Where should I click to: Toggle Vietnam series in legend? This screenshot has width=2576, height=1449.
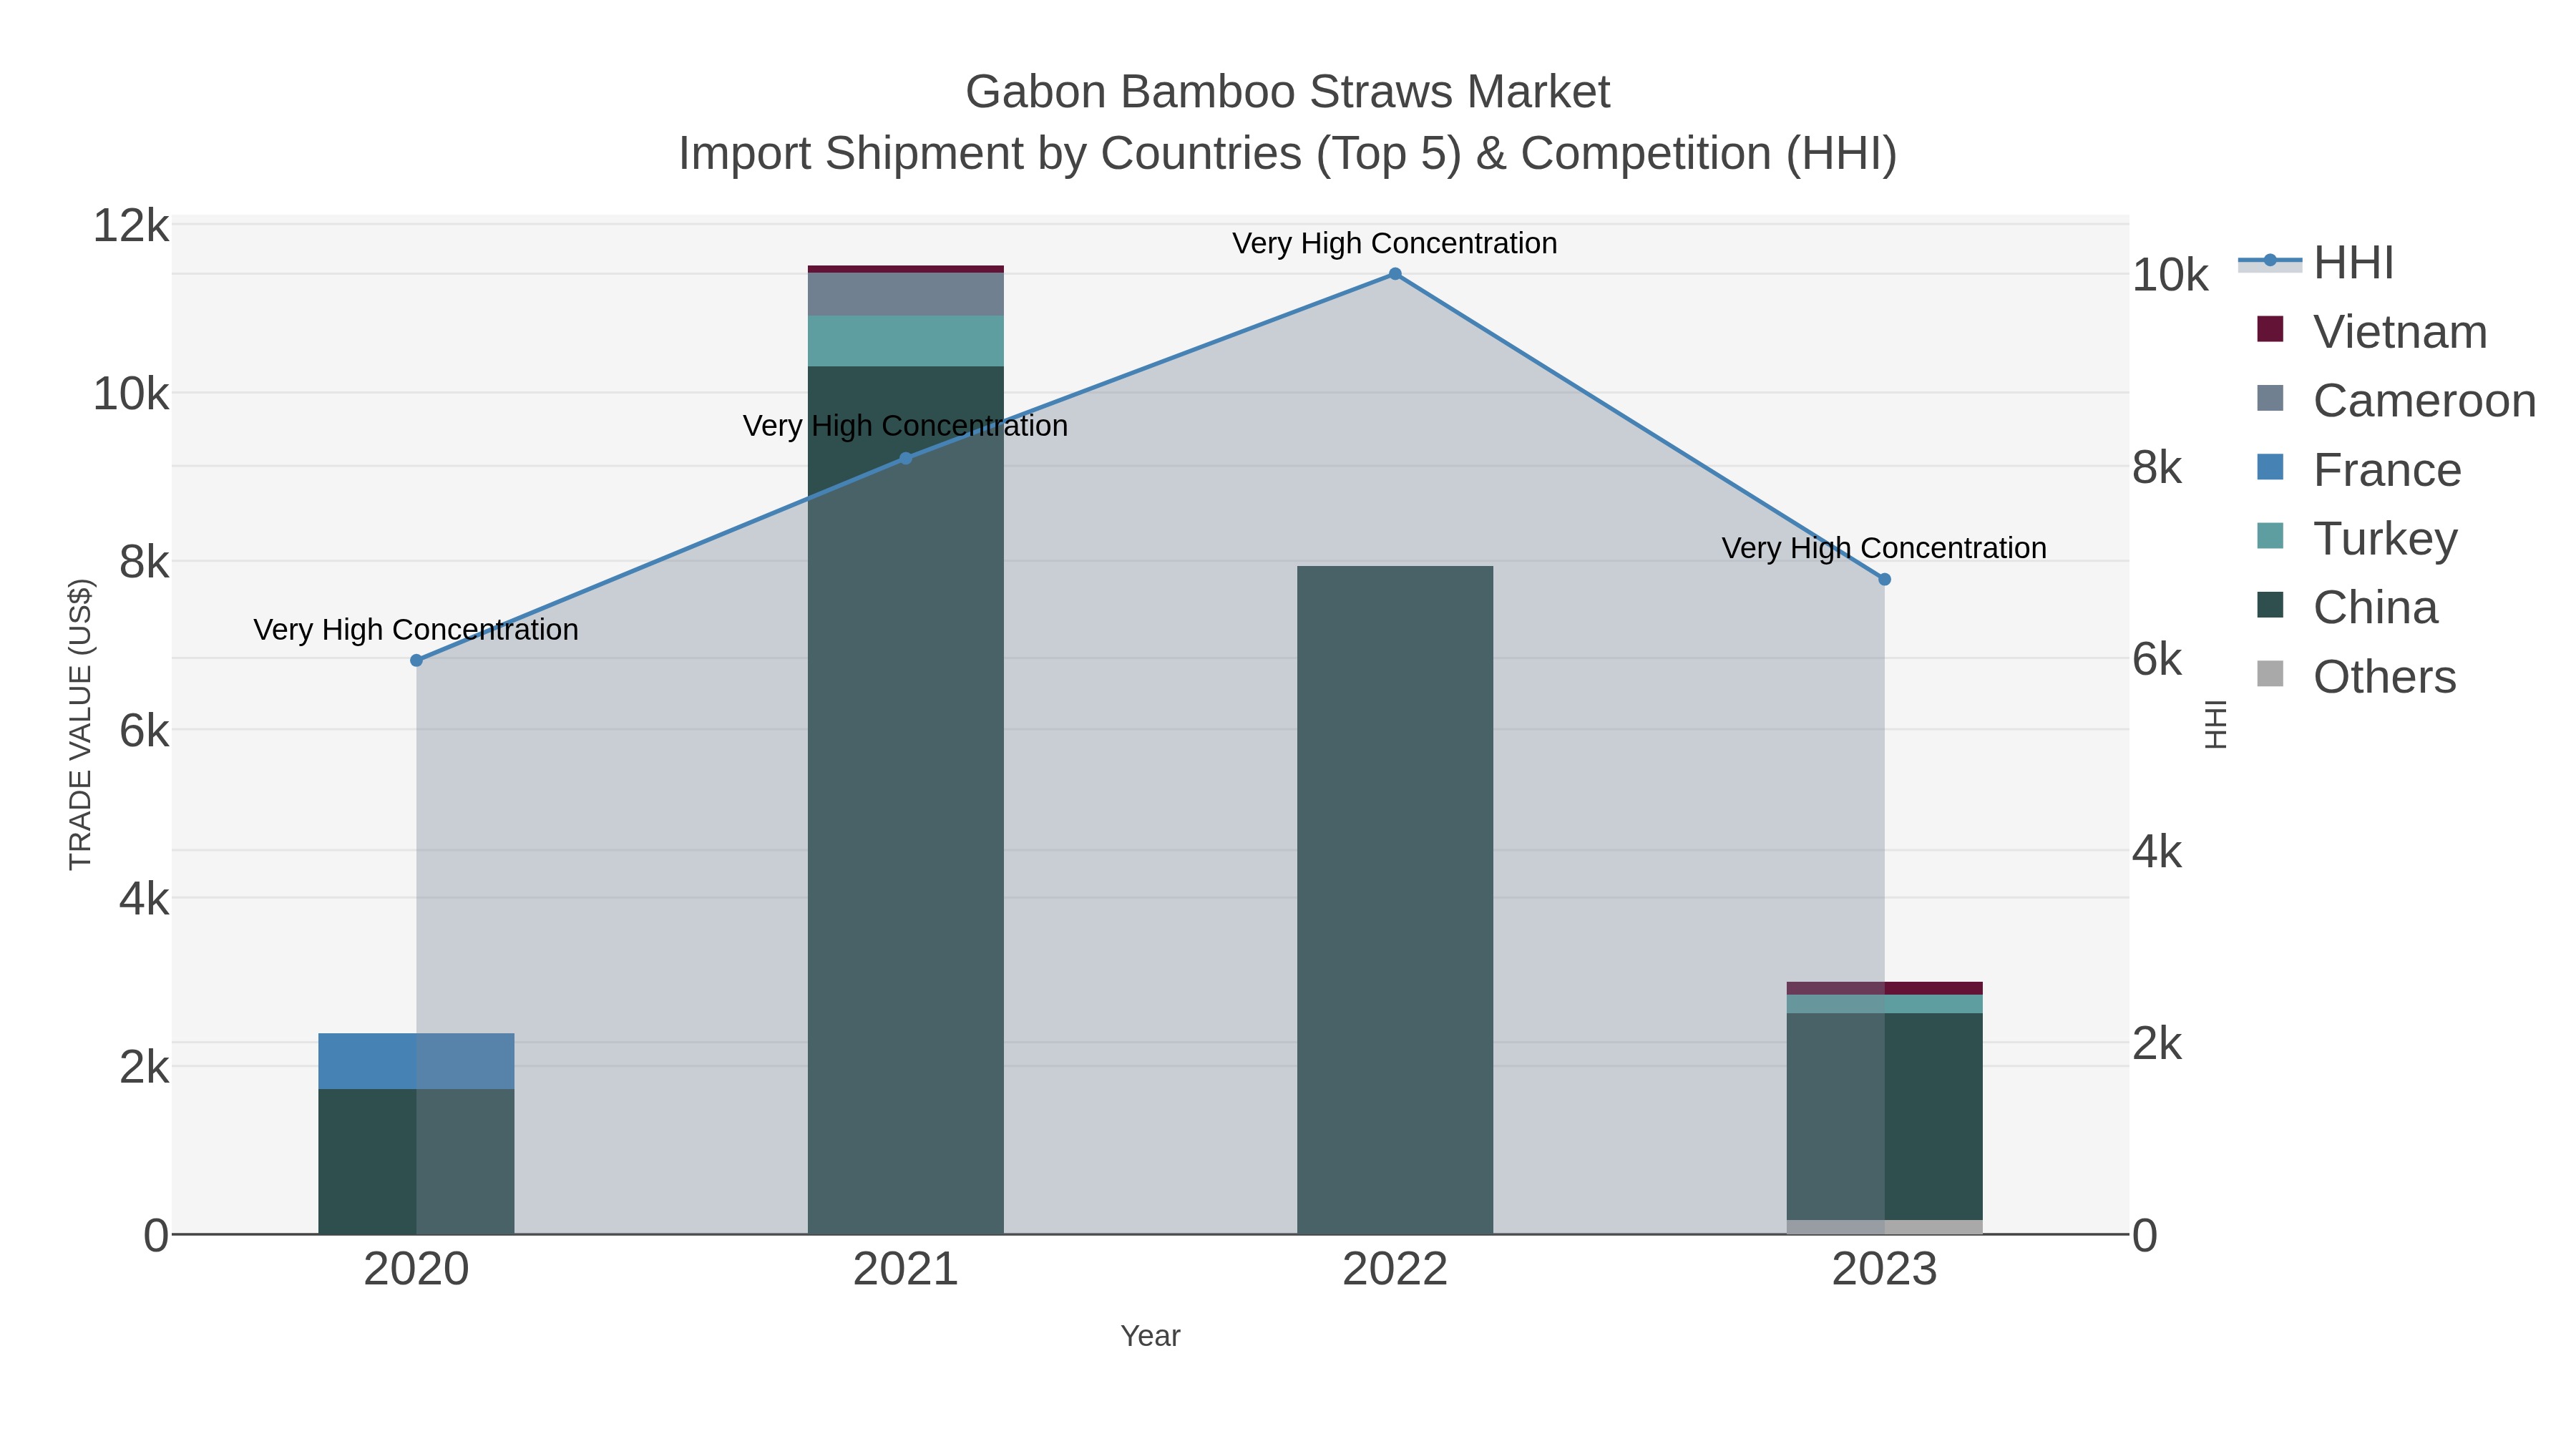click(2372, 331)
